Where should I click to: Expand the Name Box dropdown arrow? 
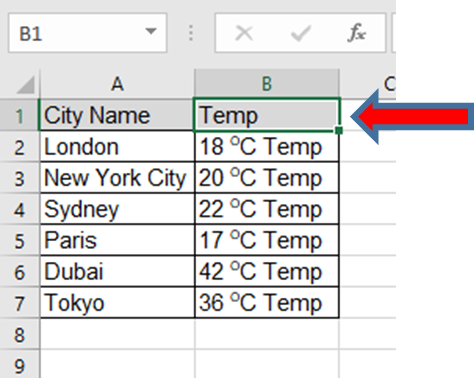(151, 31)
